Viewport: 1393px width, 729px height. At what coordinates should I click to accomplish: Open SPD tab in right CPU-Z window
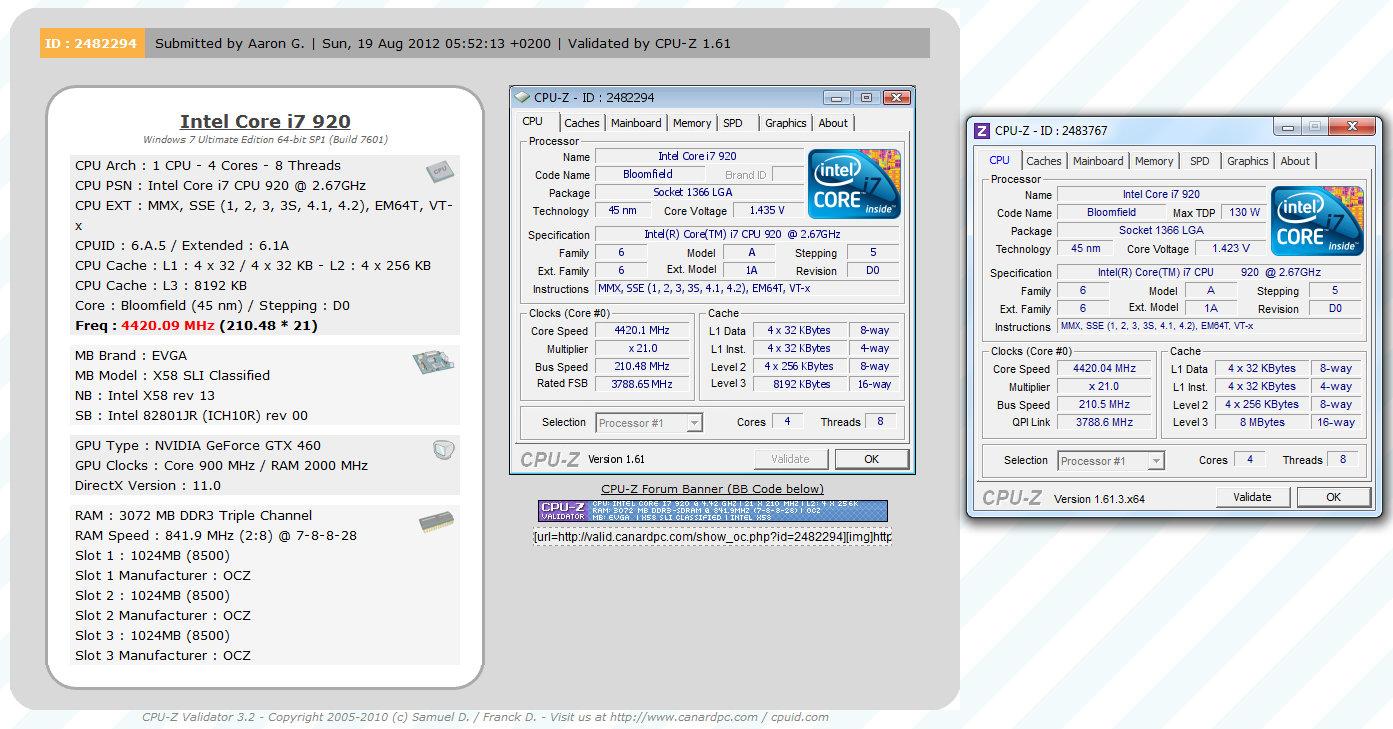coord(1200,161)
